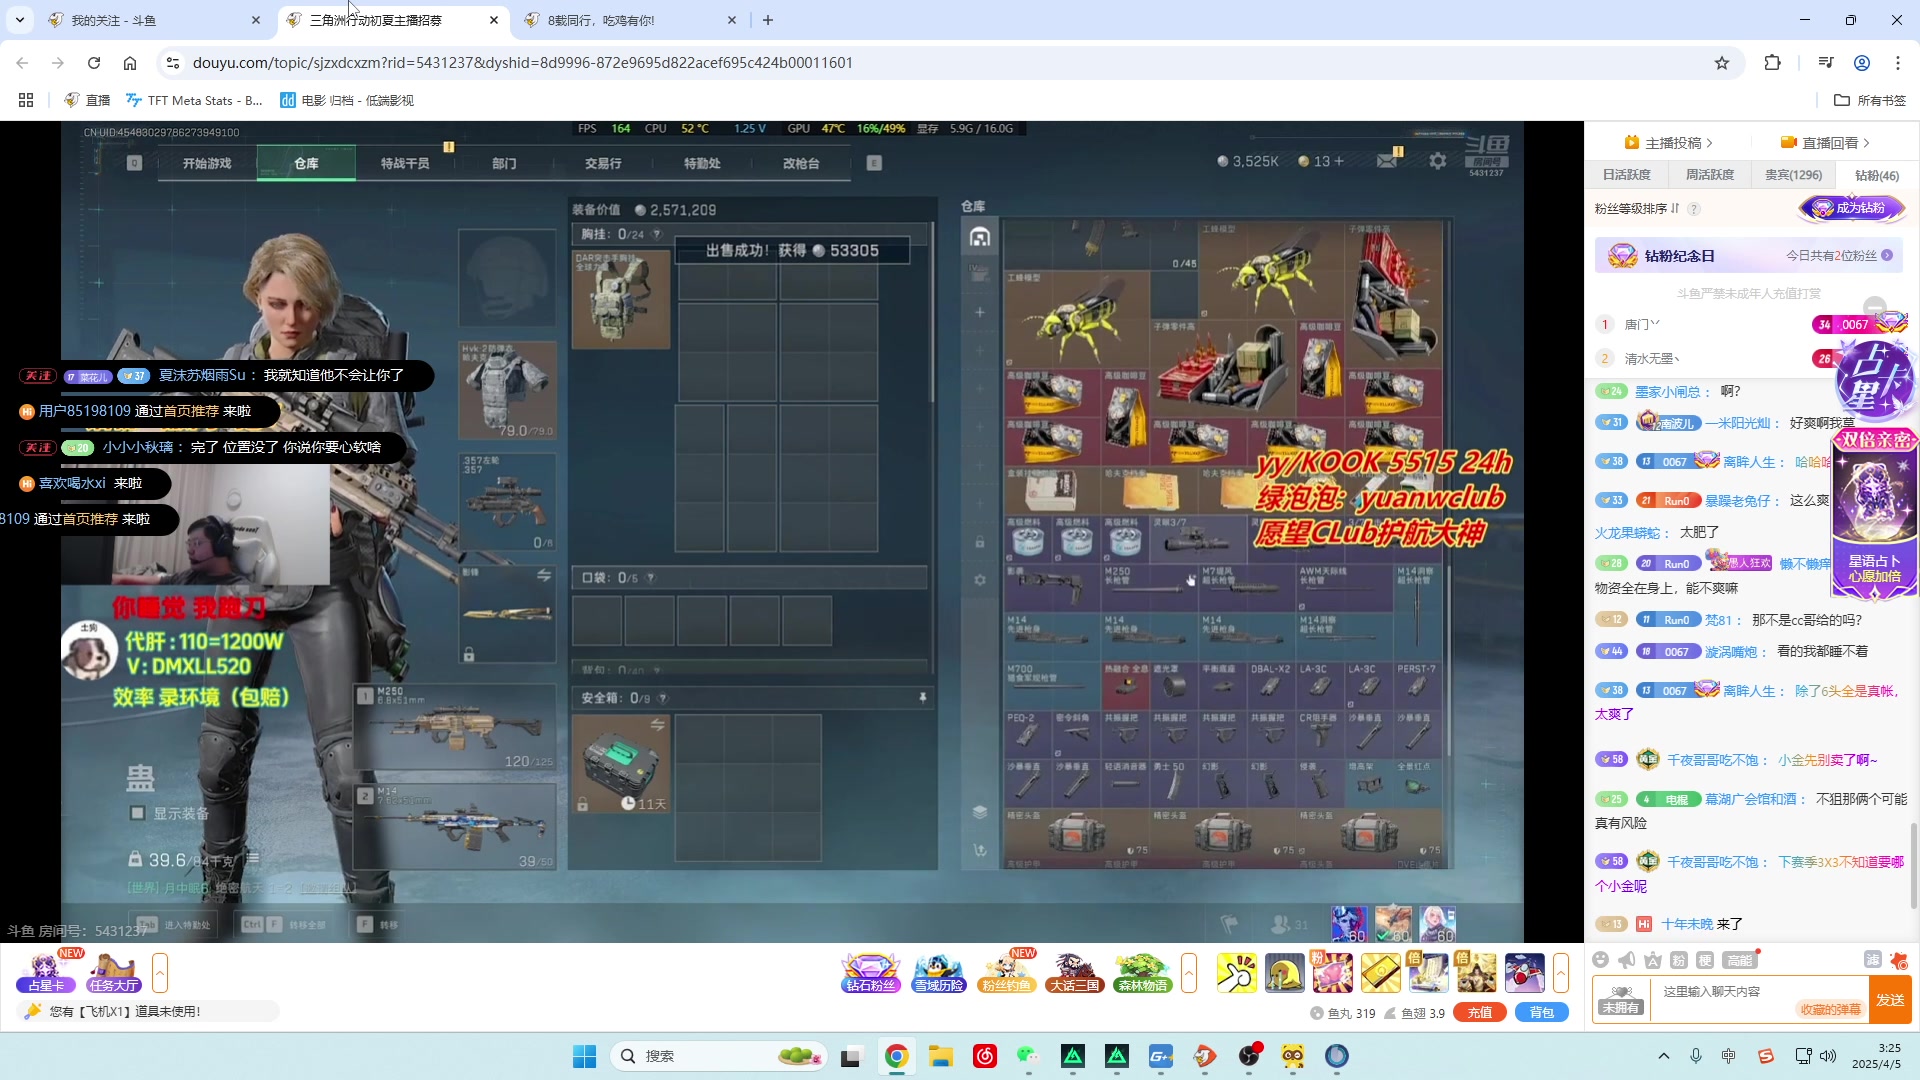
Task: Toggle the 滤 chat filter
Action: point(1873,960)
